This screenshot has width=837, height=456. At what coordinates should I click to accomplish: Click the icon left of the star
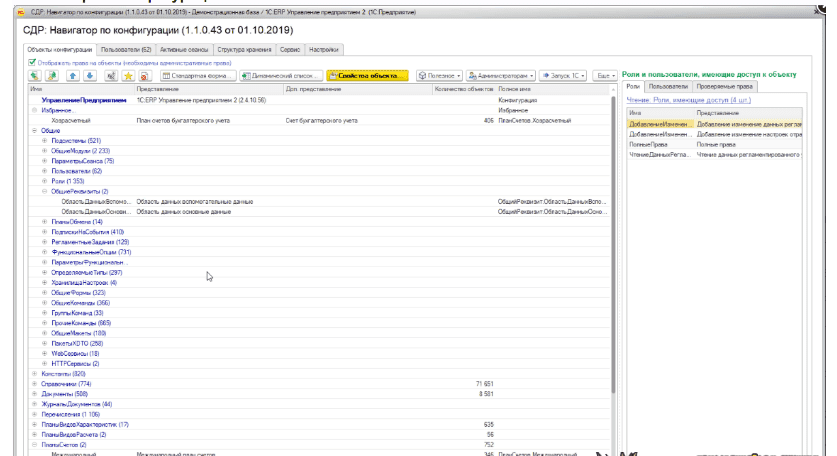pyautogui.click(x=109, y=75)
